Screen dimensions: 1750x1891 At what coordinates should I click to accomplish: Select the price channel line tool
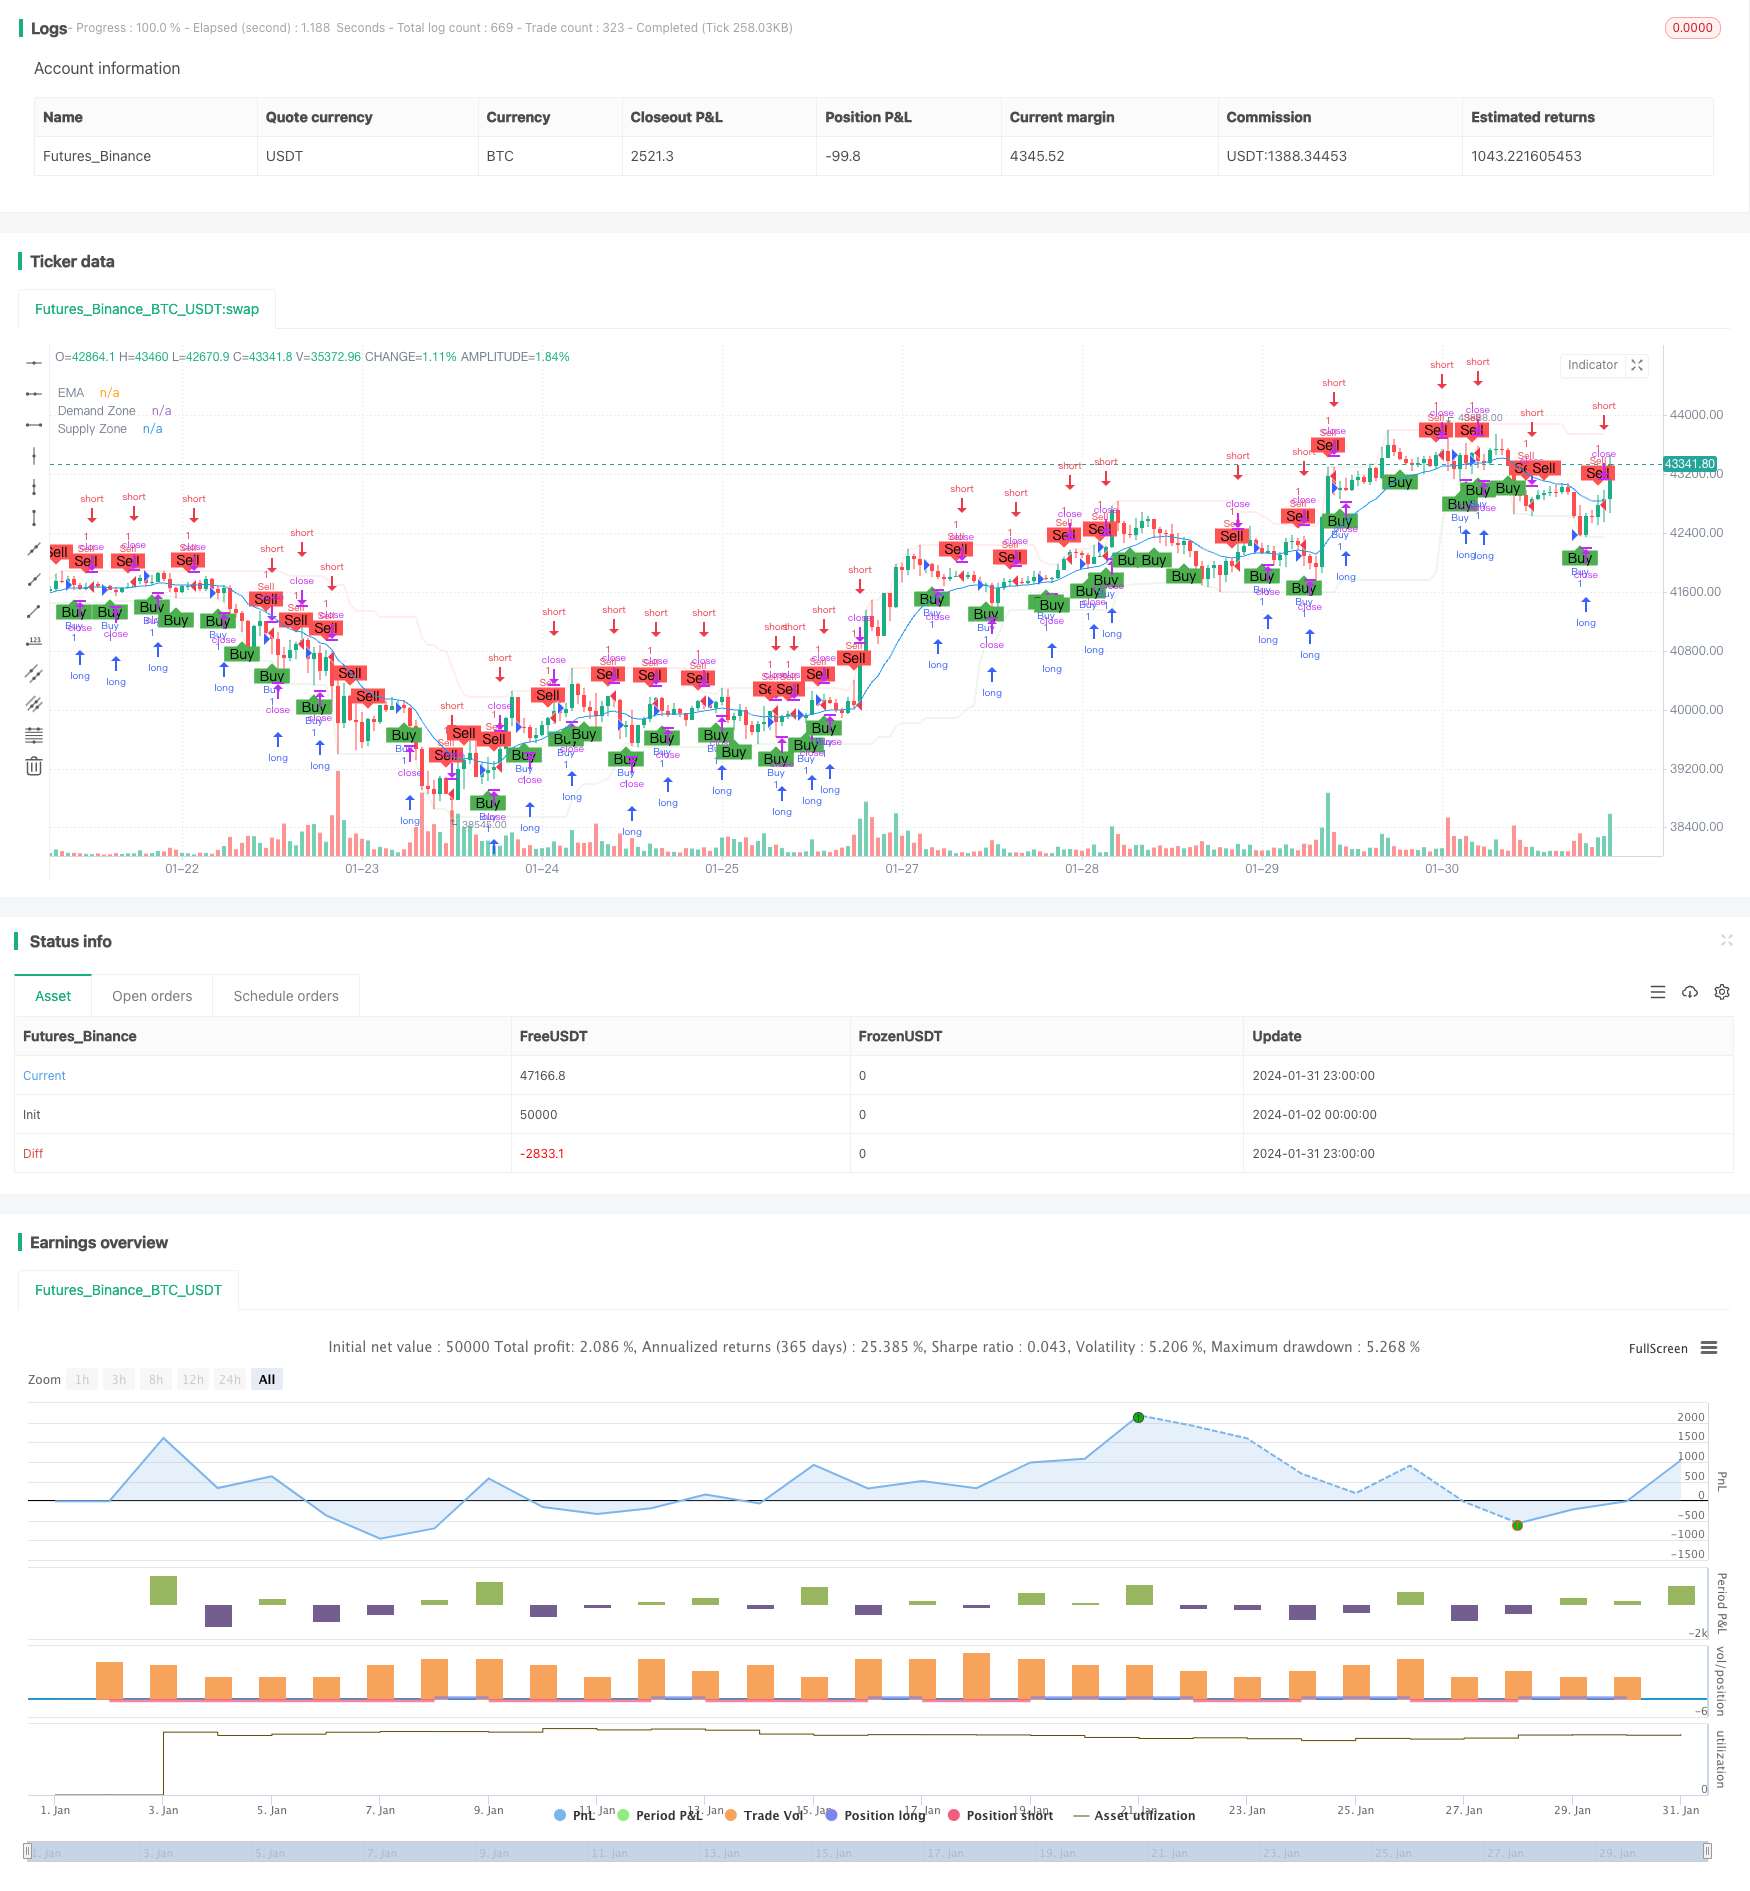point(34,673)
